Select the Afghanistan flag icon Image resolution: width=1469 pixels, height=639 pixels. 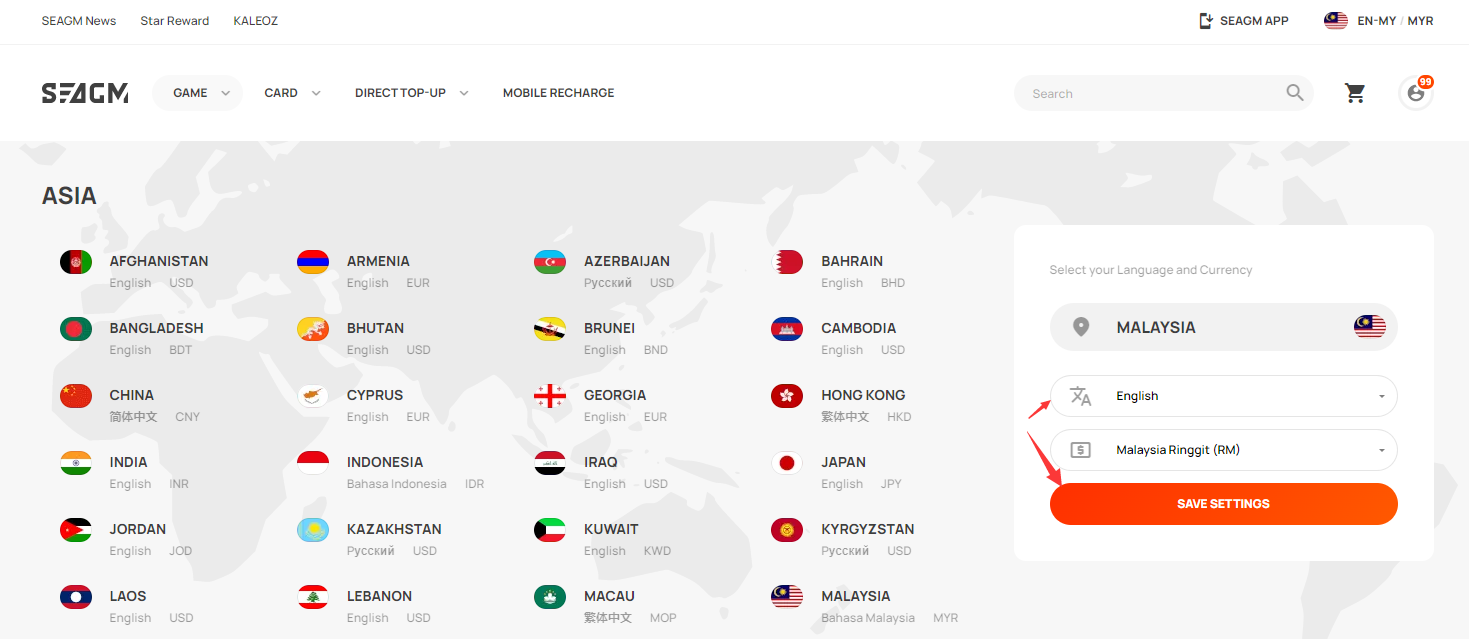76,262
